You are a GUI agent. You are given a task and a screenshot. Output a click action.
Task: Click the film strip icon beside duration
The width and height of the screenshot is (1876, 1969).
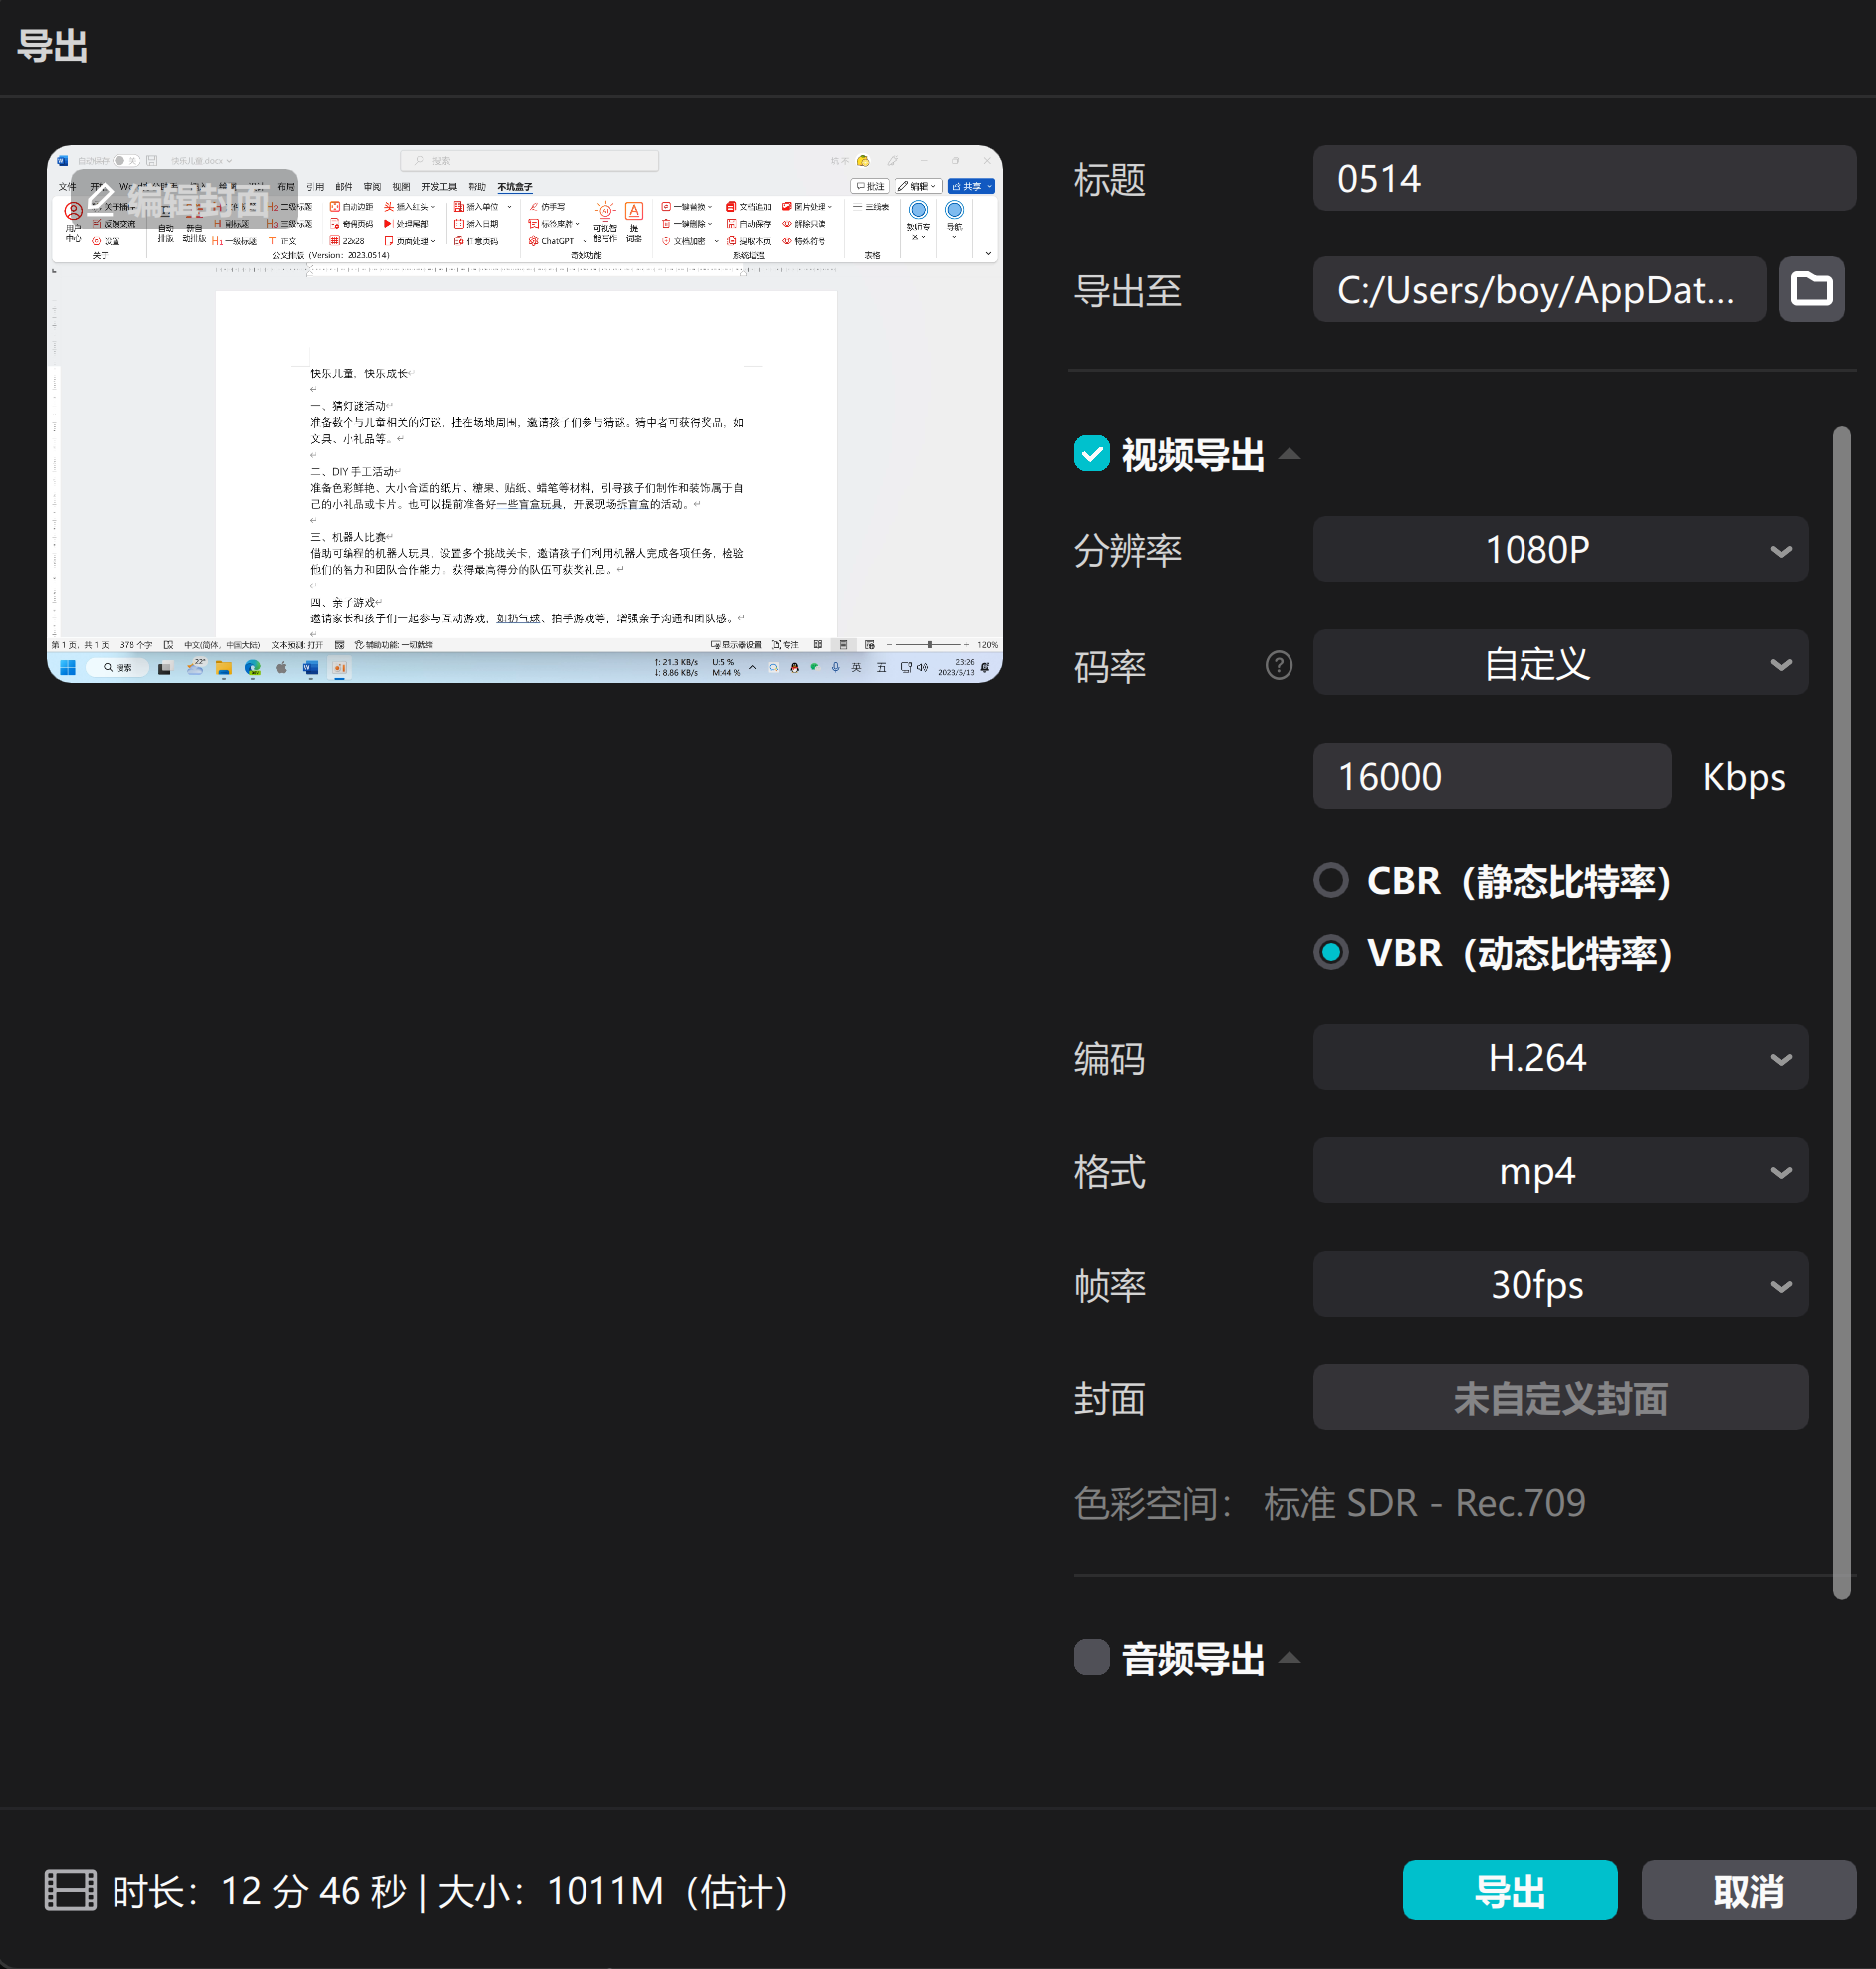pyautogui.click(x=70, y=1890)
